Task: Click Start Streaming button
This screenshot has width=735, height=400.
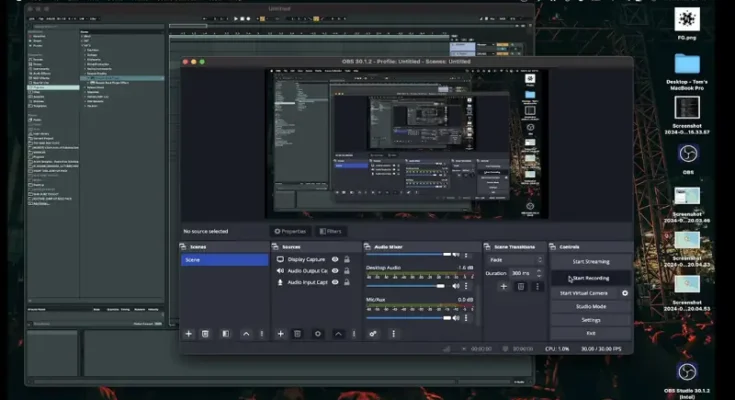Action: (591, 262)
